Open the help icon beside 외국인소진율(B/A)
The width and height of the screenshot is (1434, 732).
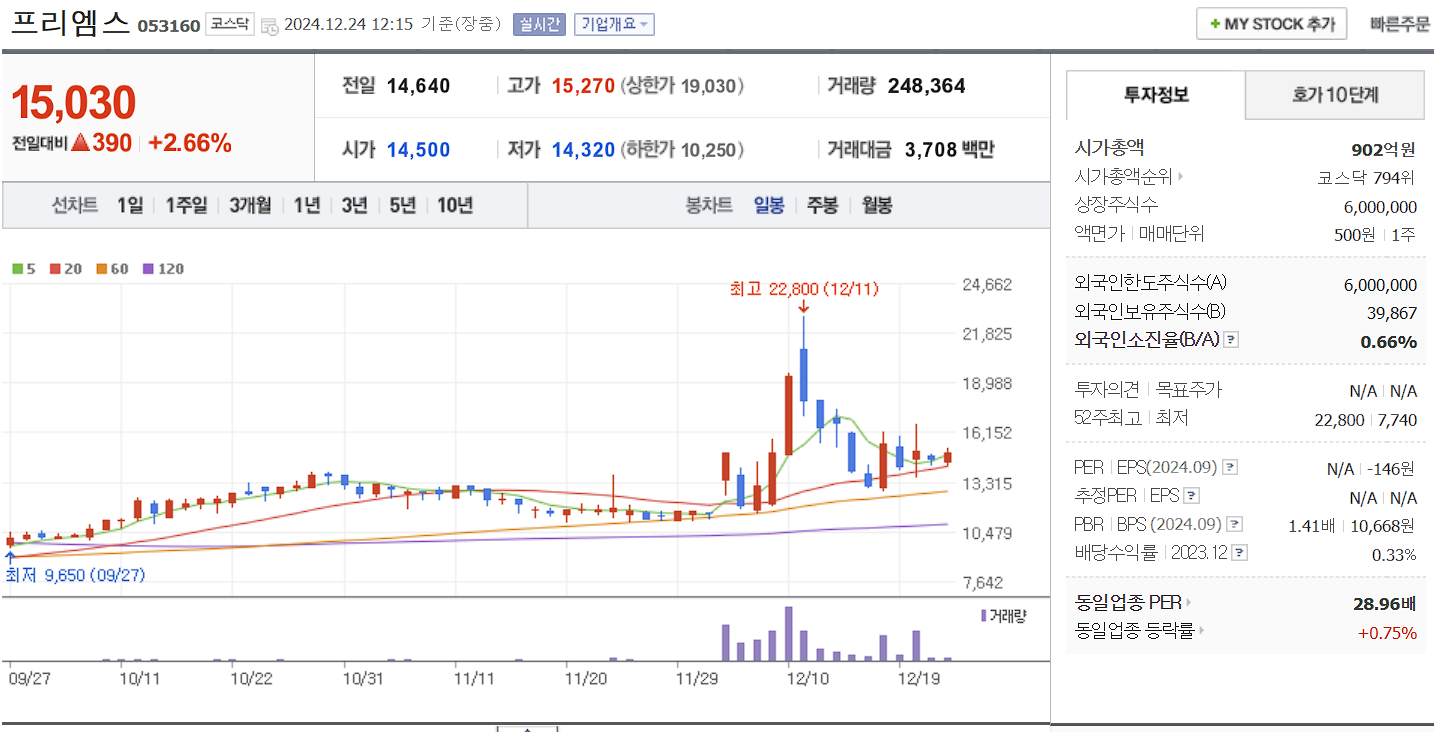point(1230,339)
